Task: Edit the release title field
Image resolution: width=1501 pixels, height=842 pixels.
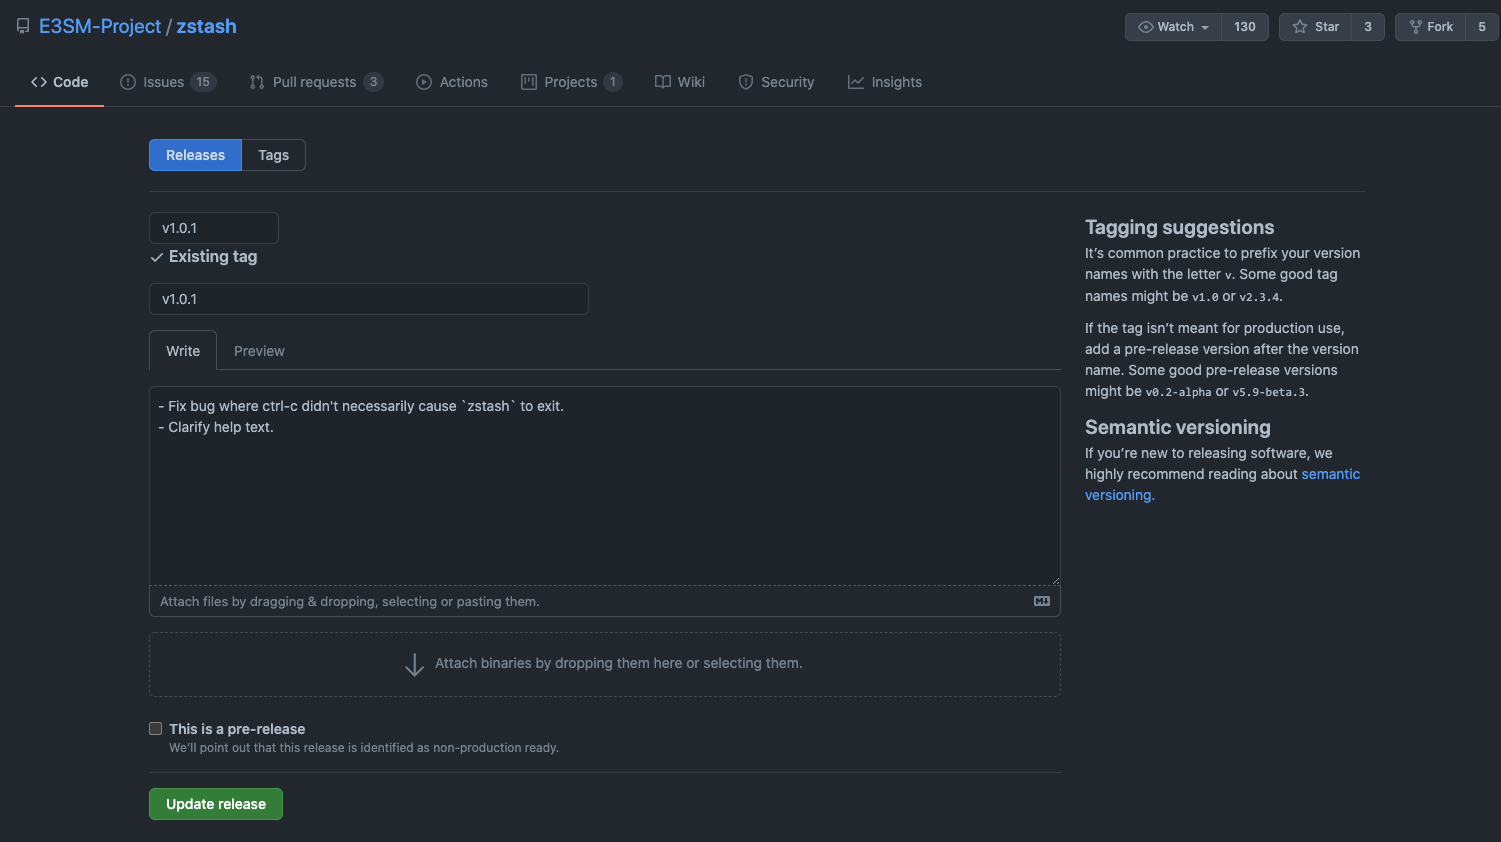Action: [x=369, y=299]
